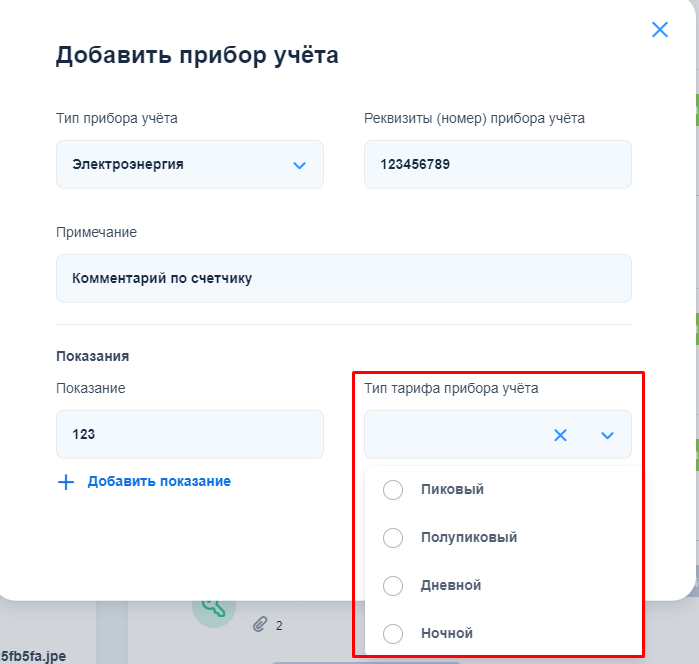Clear the tariff type selection
Viewport: 699px width, 664px height.
click(x=561, y=435)
